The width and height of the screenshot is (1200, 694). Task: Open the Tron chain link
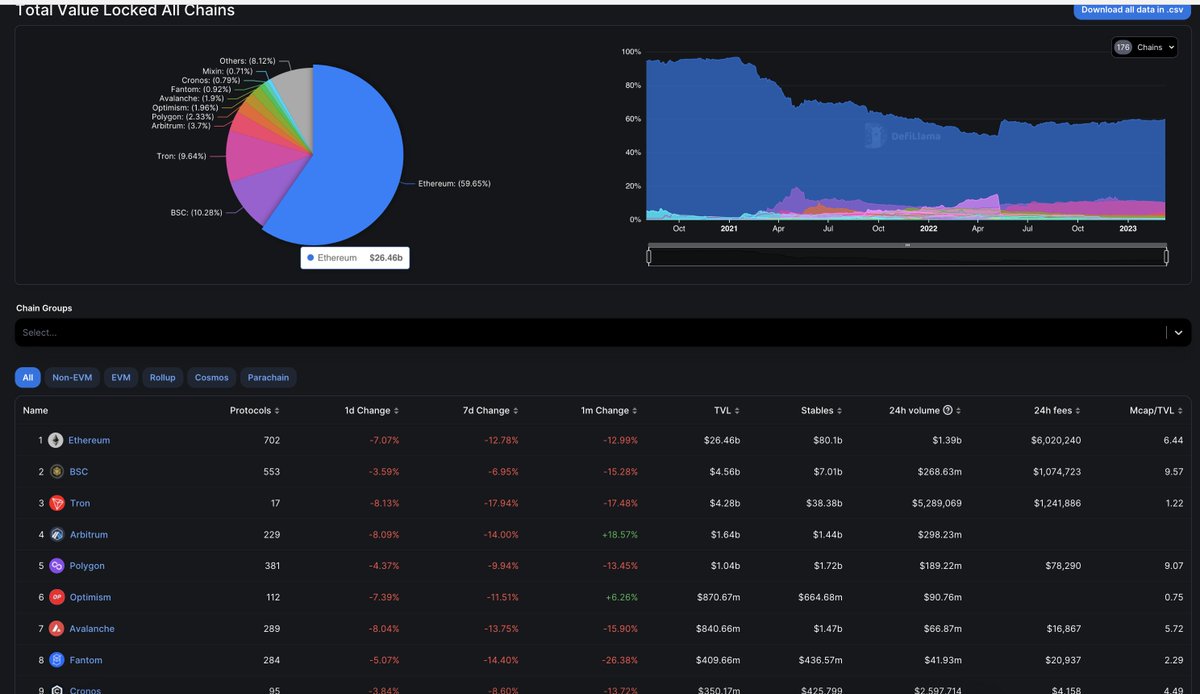[80, 503]
